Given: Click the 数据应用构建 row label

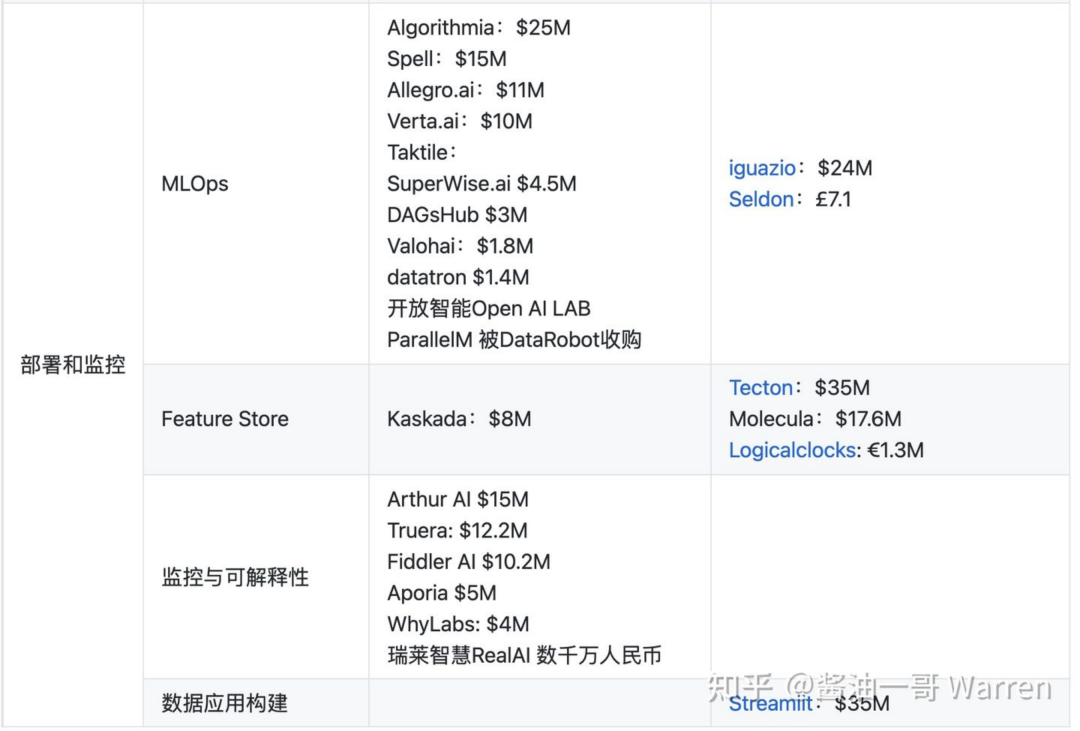Looking at the screenshot, I should [x=225, y=704].
